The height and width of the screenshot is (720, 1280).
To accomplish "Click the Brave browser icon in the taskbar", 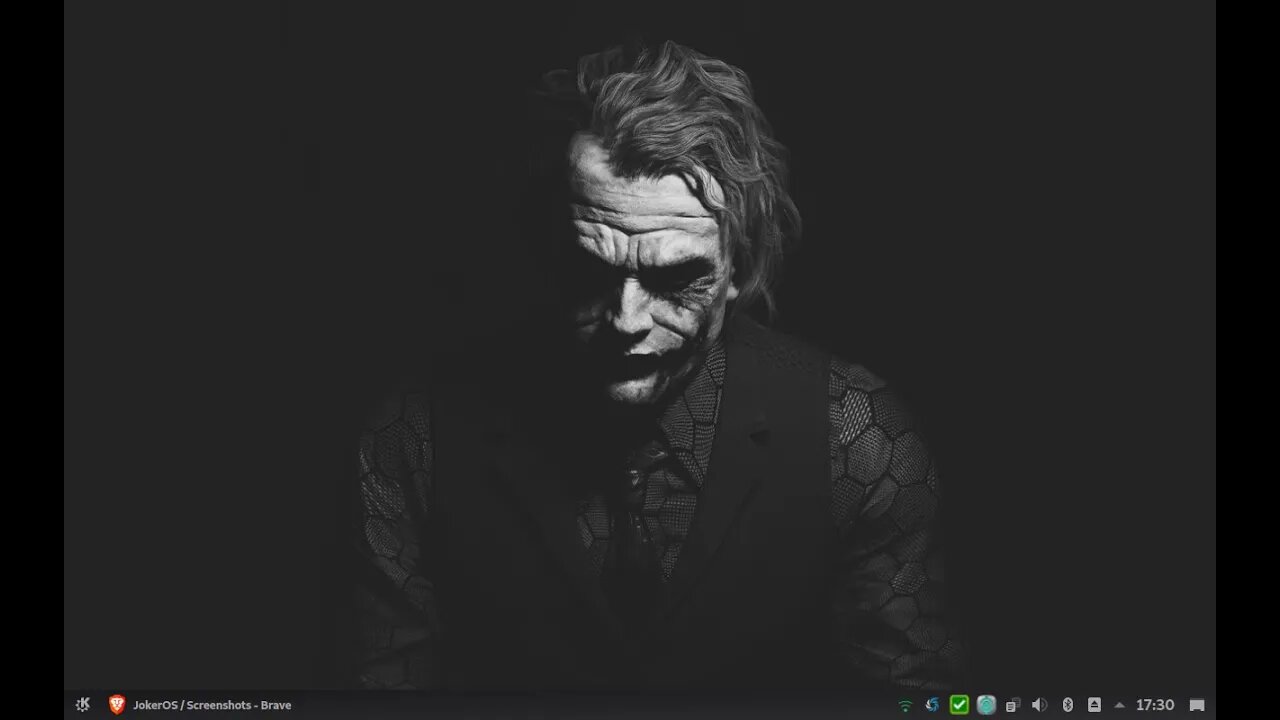I will click(x=117, y=705).
